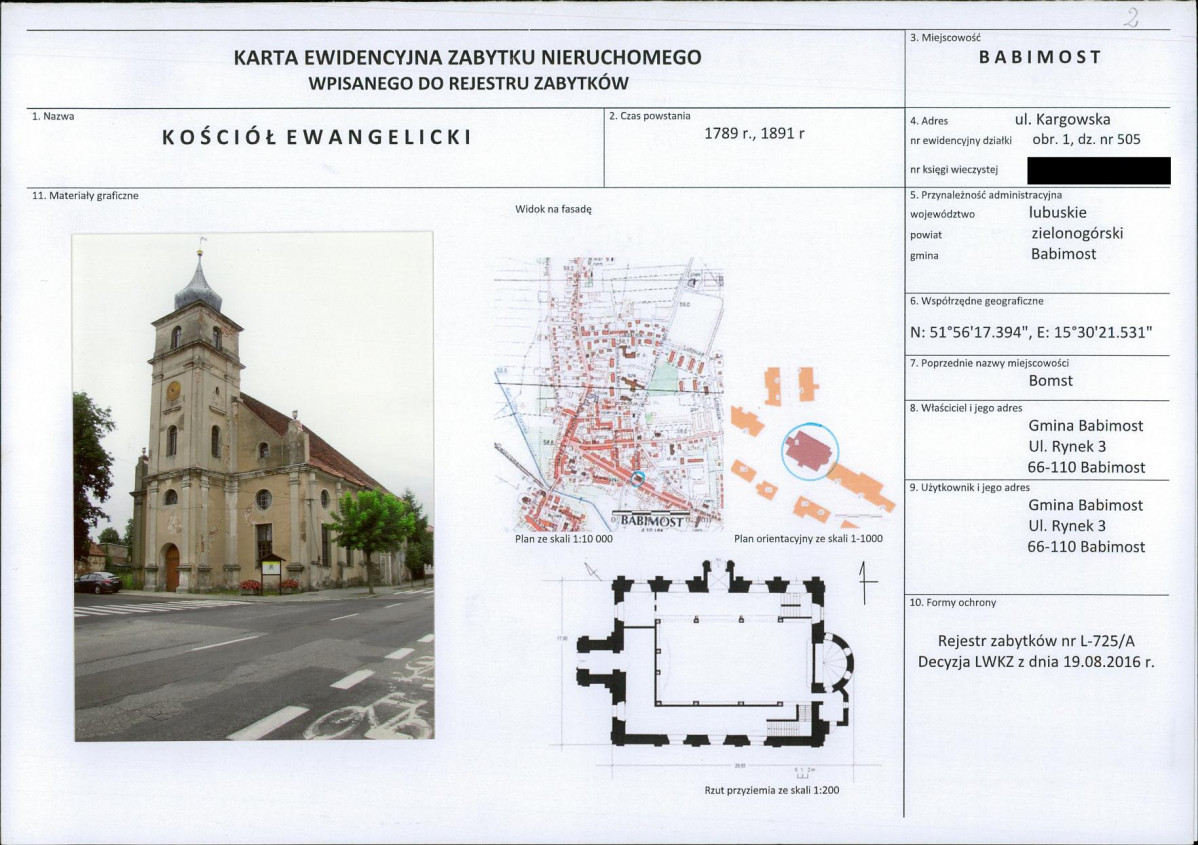Click the label nr ewidencyjny działki
Screen dimensions: 1198x845
point(960,141)
